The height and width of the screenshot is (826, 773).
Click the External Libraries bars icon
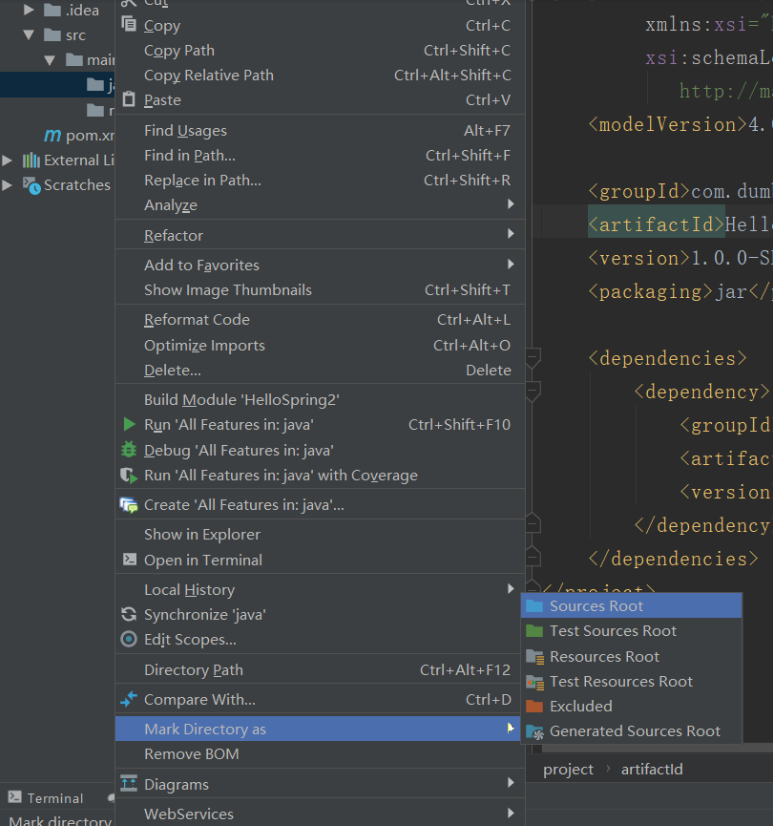[x=31, y=160]
